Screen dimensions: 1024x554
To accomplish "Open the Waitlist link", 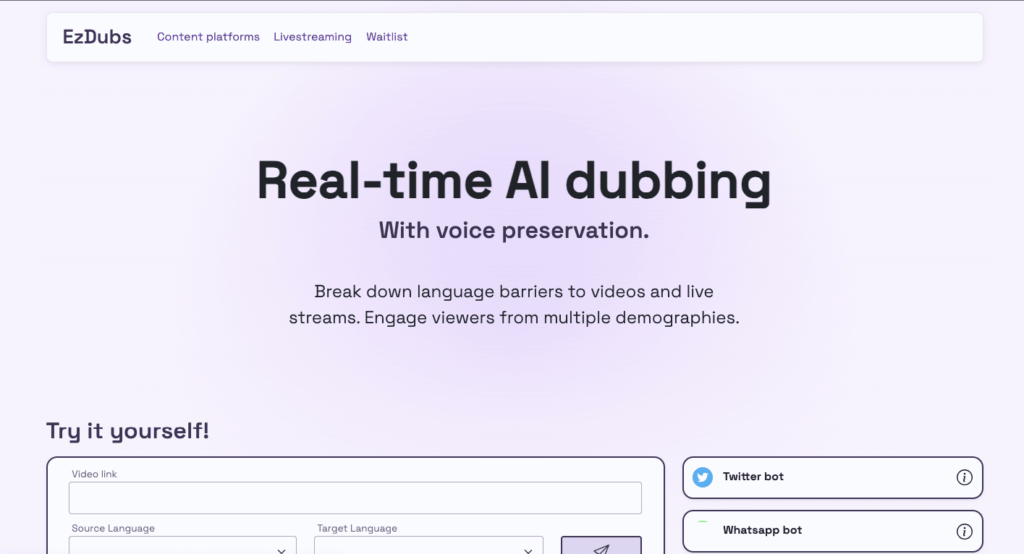I will [387, 37].
